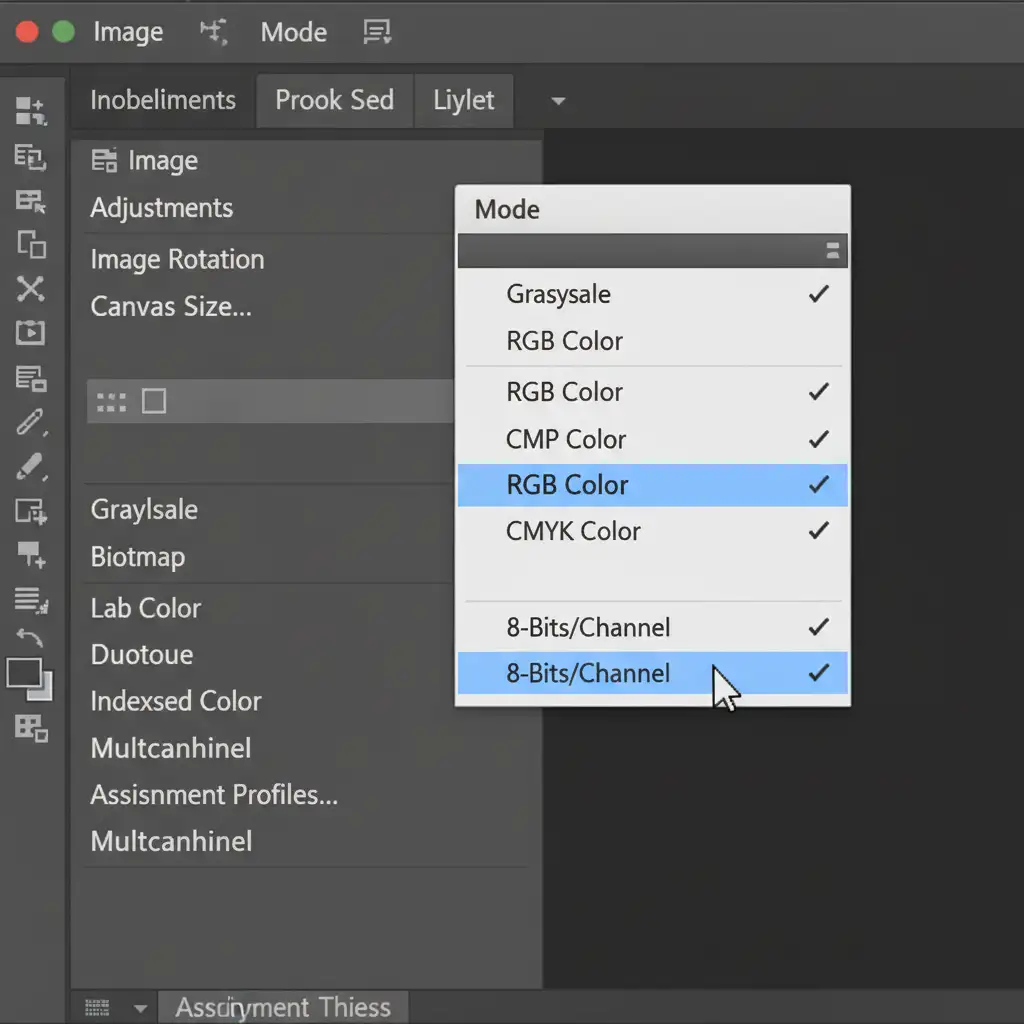The image size is (1024, 1024).
Task: Click the curved undo arrow icon
Action: click(31, 637)
